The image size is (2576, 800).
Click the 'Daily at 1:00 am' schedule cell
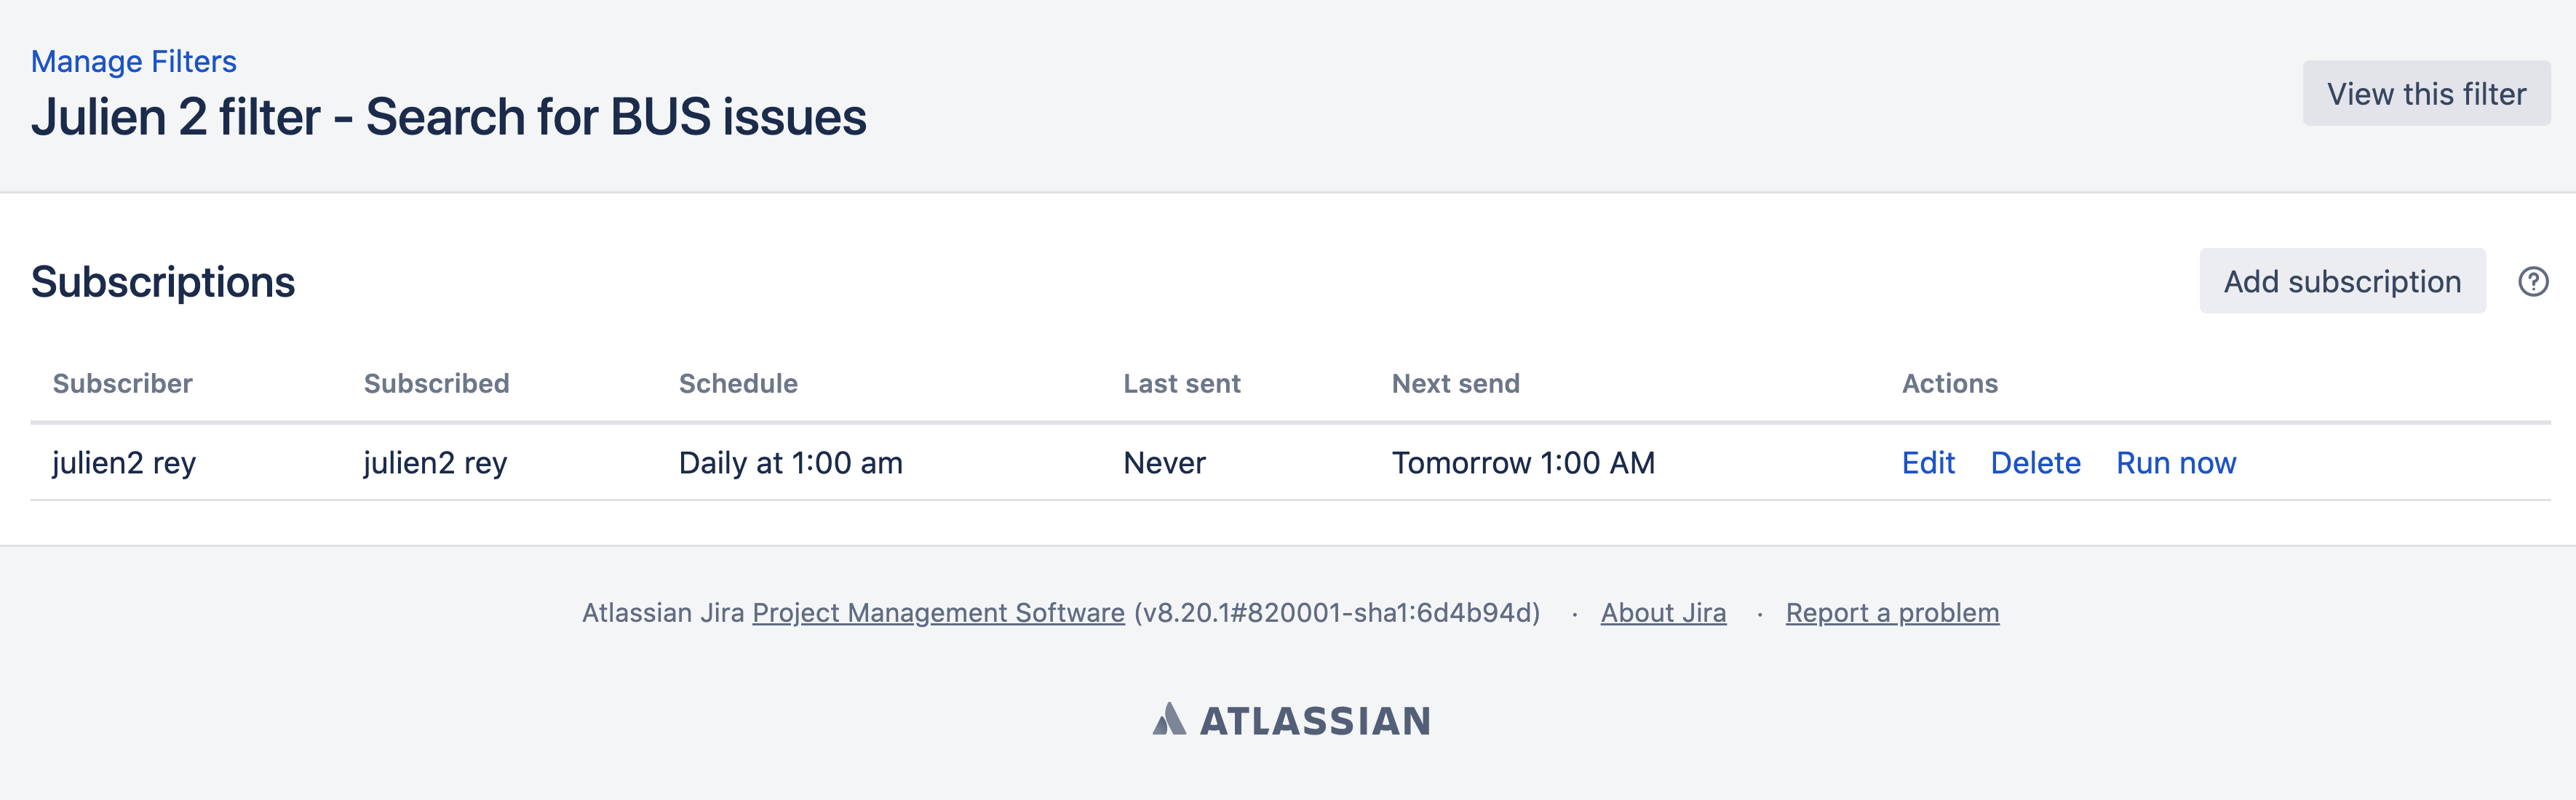pos(790,463)
